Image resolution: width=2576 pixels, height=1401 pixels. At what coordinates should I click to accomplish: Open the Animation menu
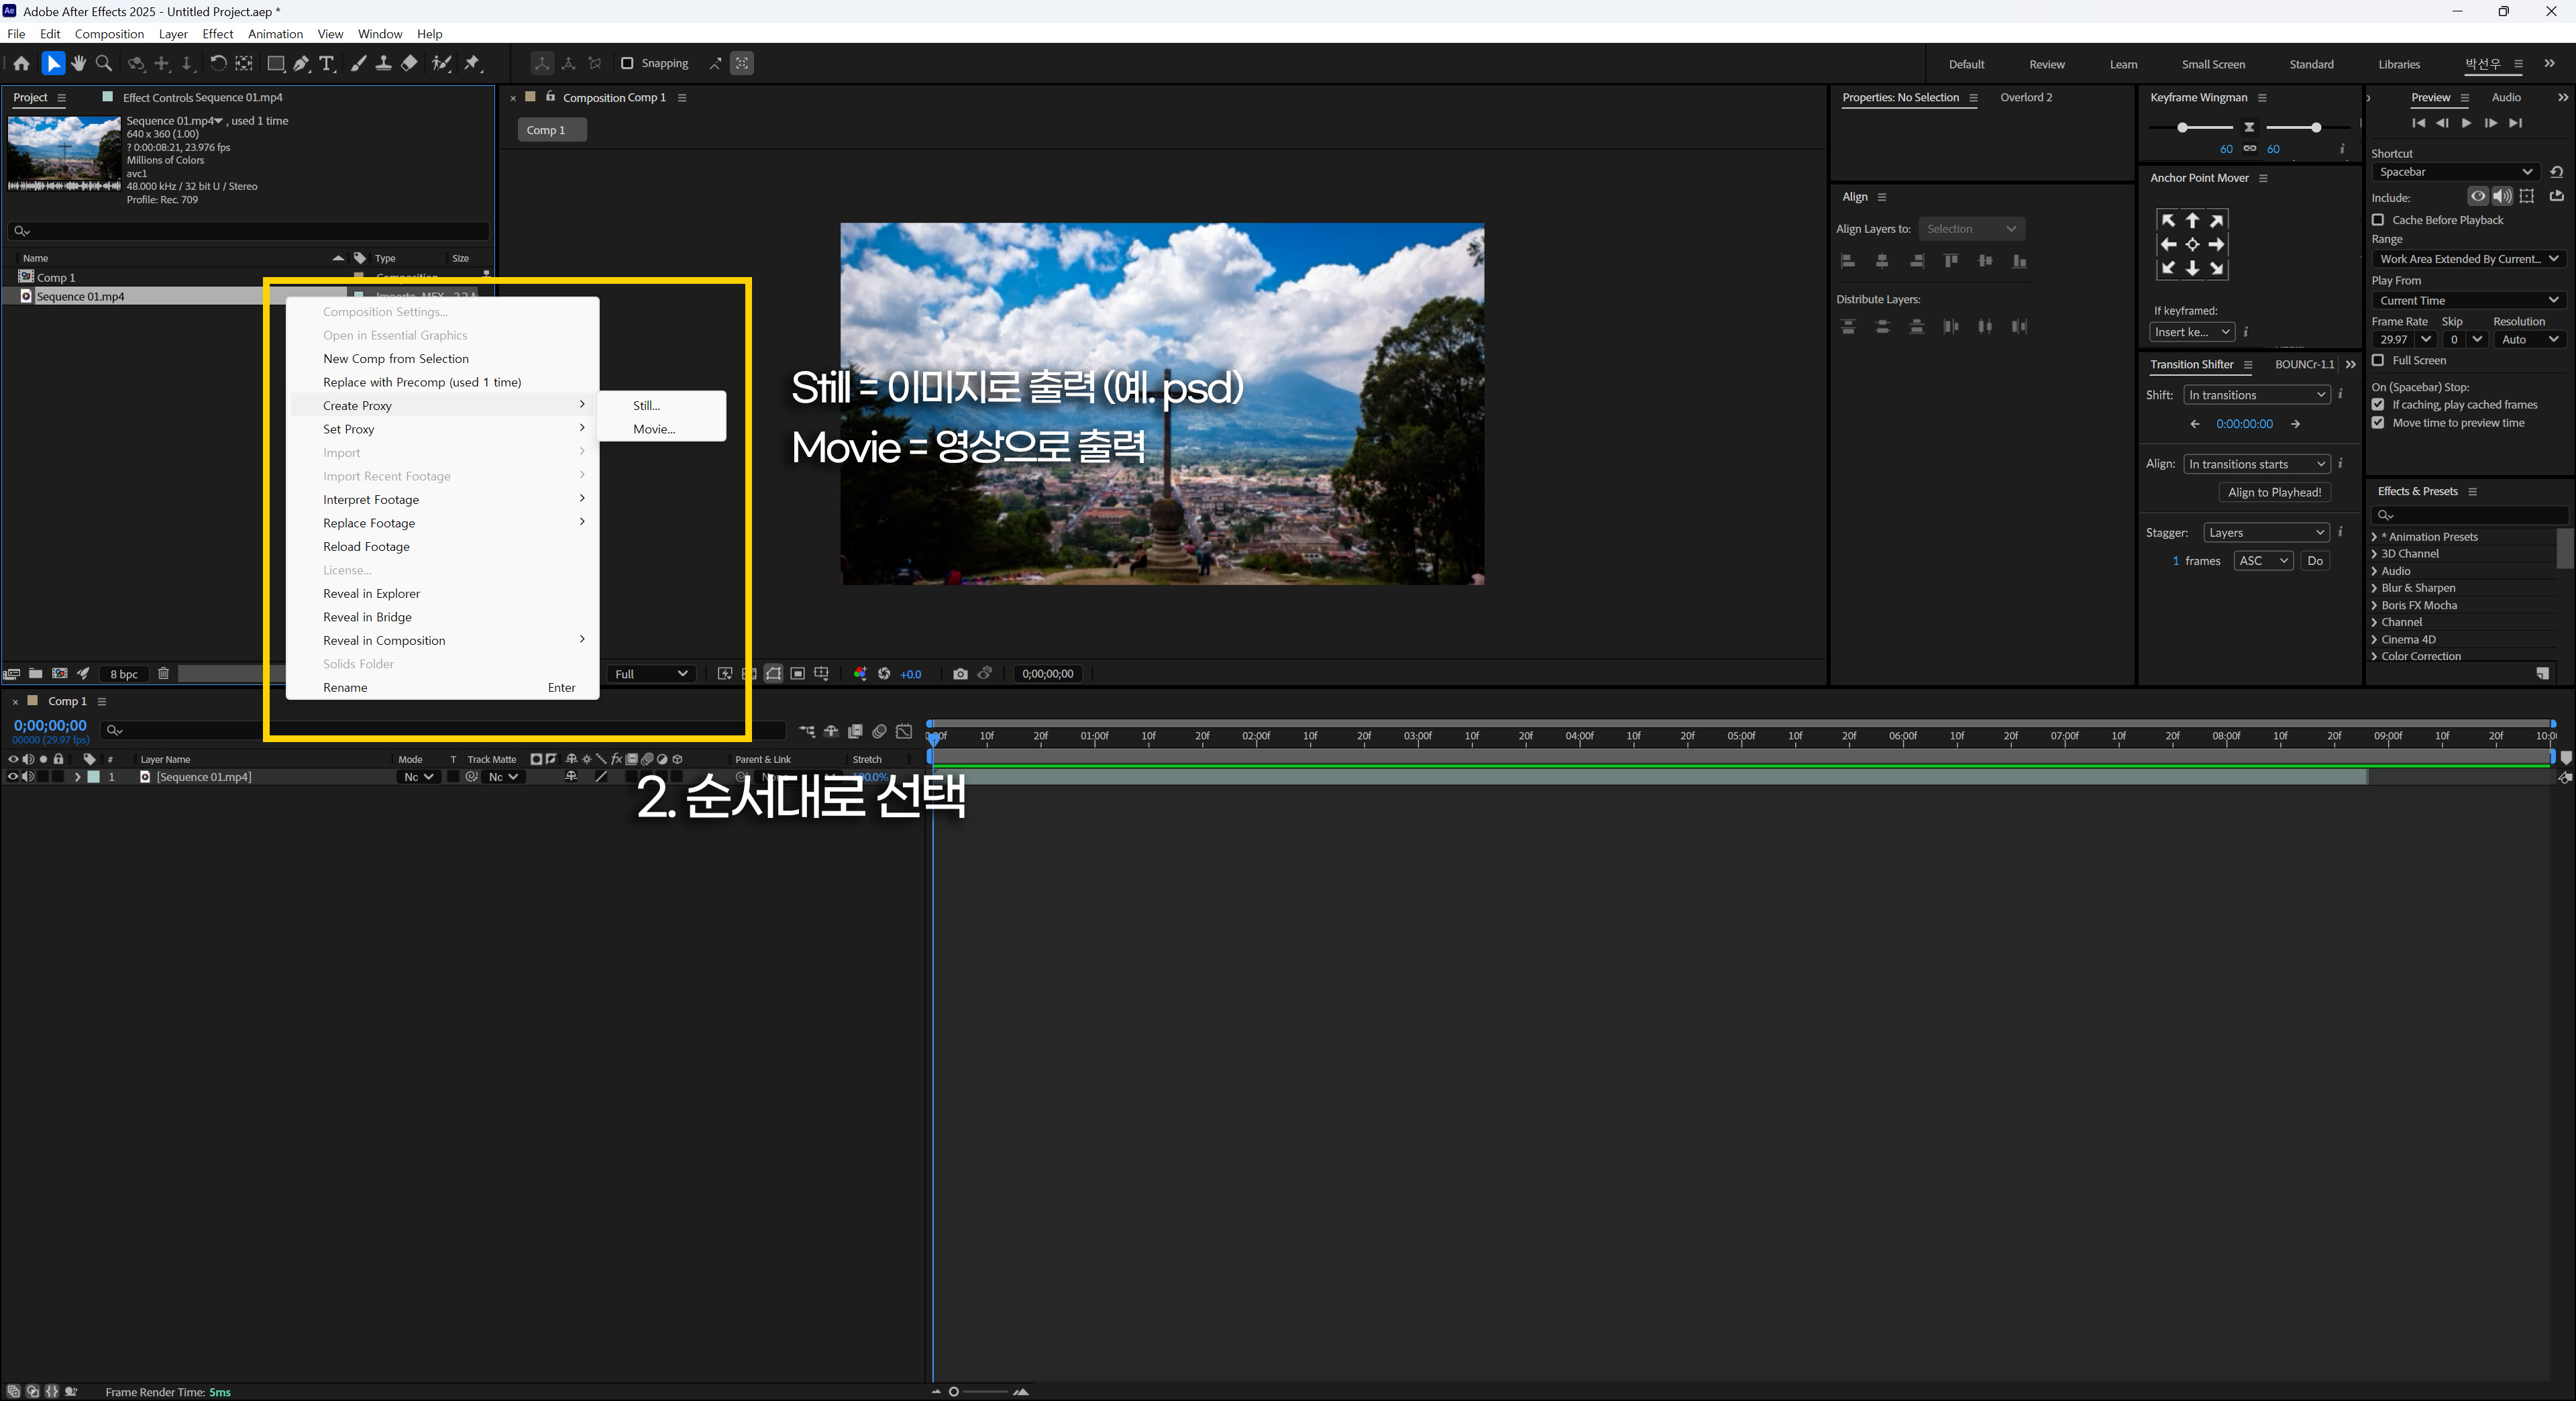pos(275,34)
